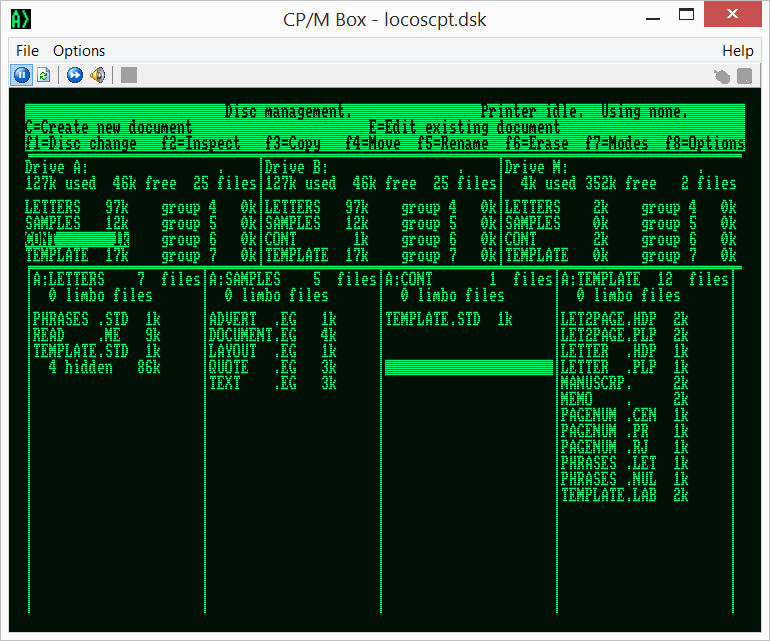Open the Help menu

click(x=738, y=51)
